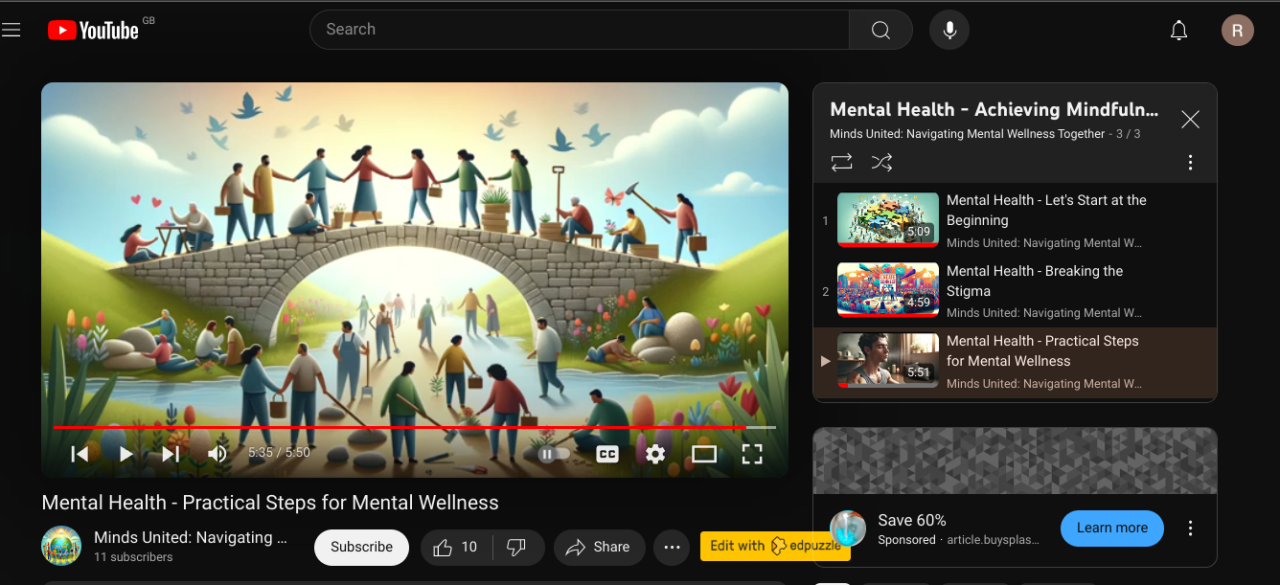Skip to the next video
1280x585 pixels.
171,454
